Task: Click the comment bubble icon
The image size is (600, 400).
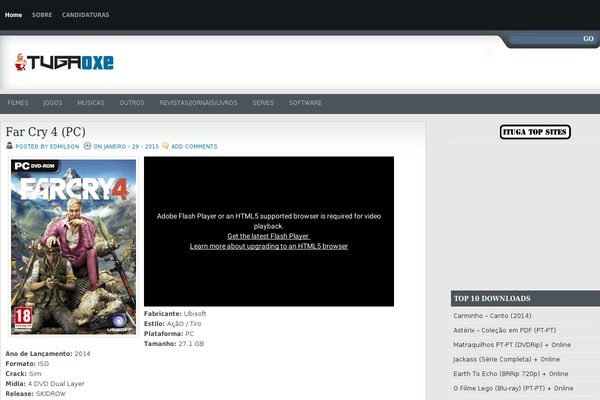Action: click(x=165, y=146)
